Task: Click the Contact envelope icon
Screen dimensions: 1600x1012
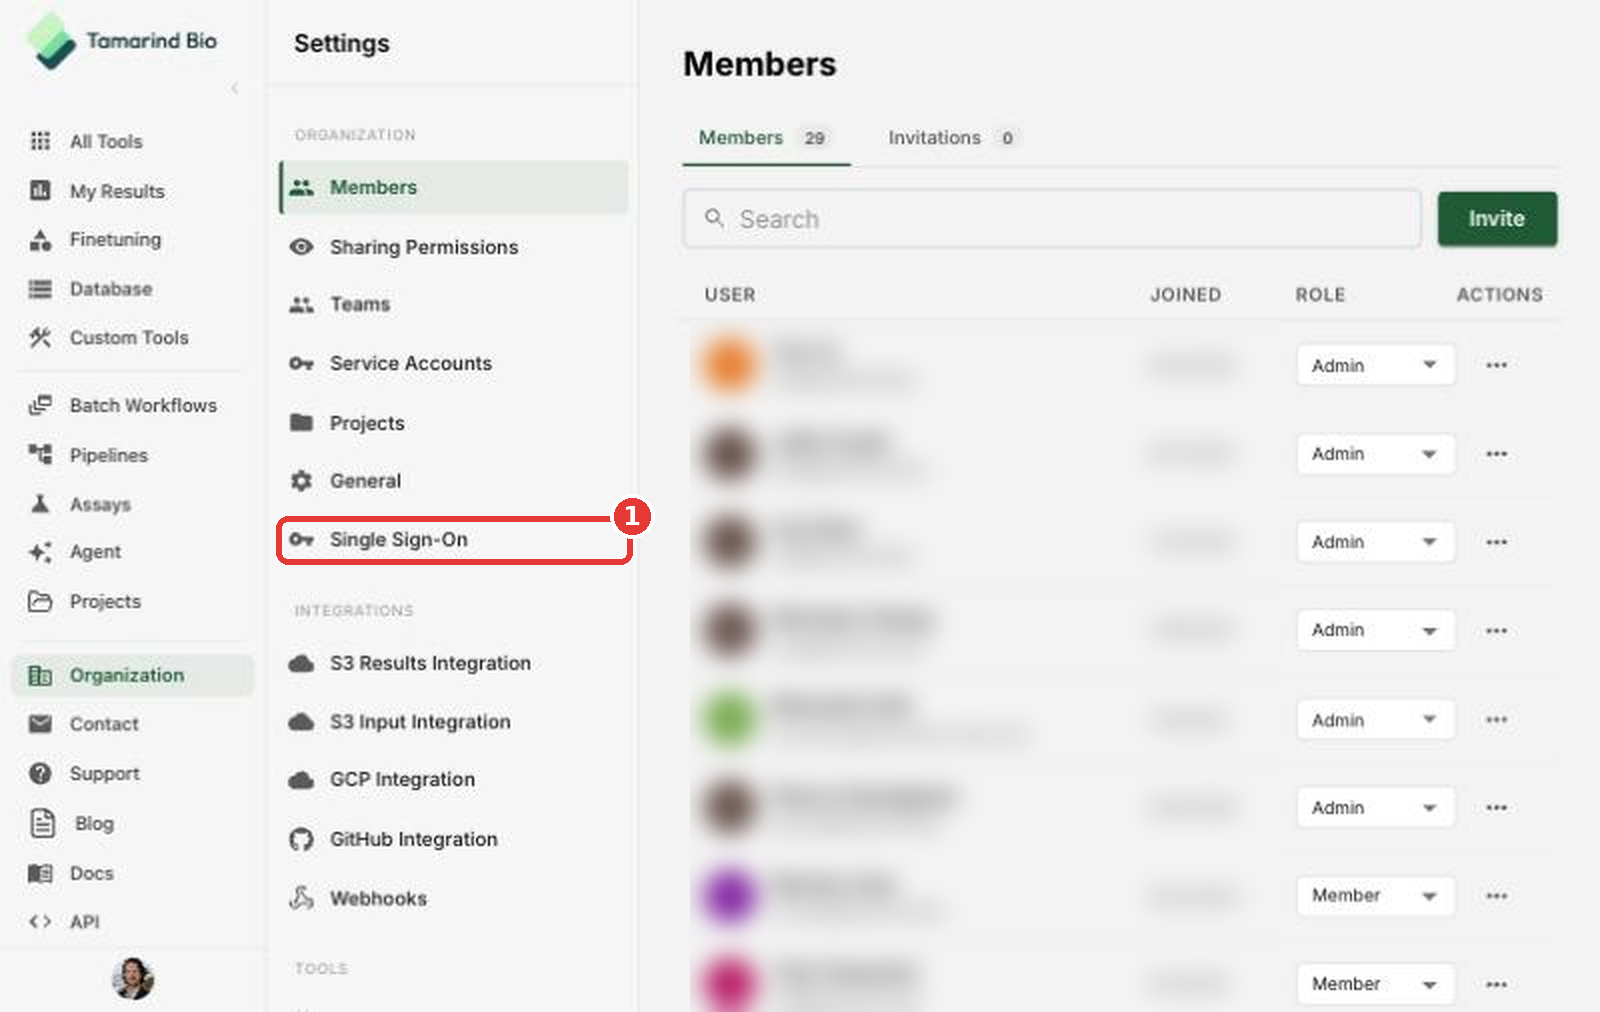Action: pyautogui.click(x=40, y=724)
